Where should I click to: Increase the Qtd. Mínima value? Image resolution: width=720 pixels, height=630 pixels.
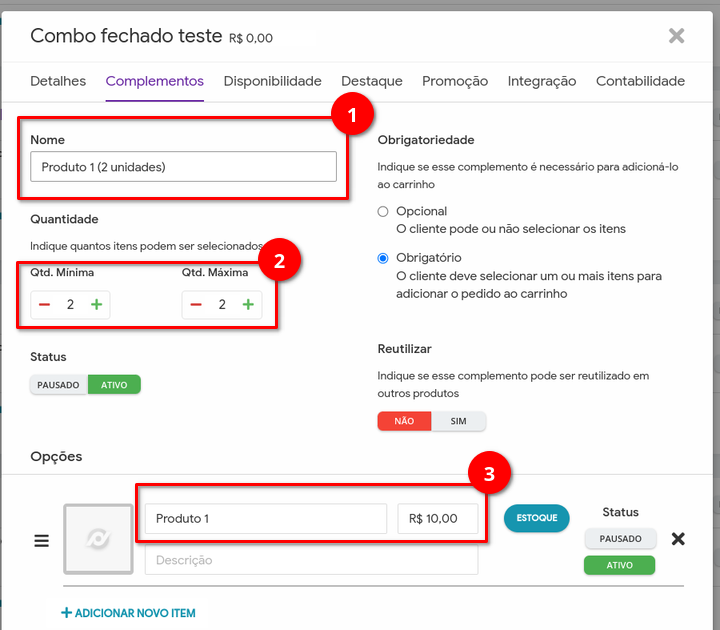[96, 305]
